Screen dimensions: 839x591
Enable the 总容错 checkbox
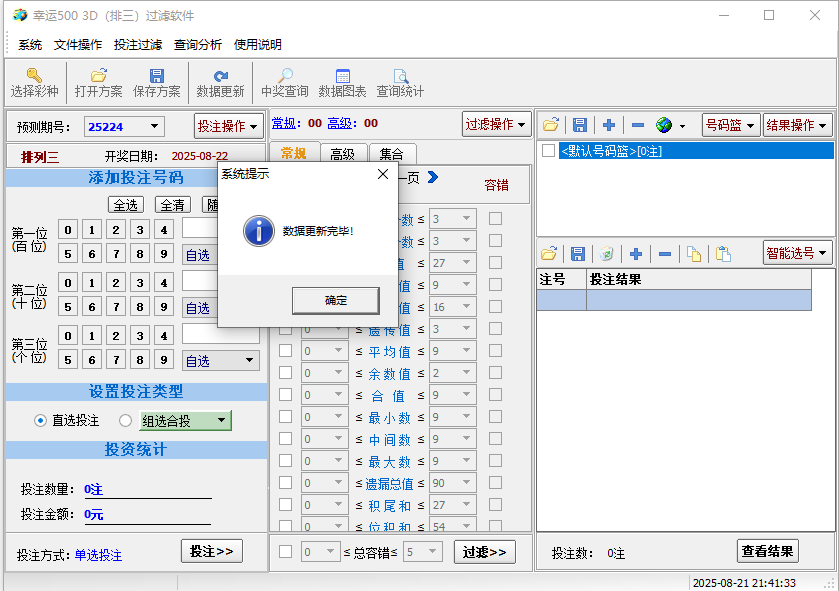286,551
